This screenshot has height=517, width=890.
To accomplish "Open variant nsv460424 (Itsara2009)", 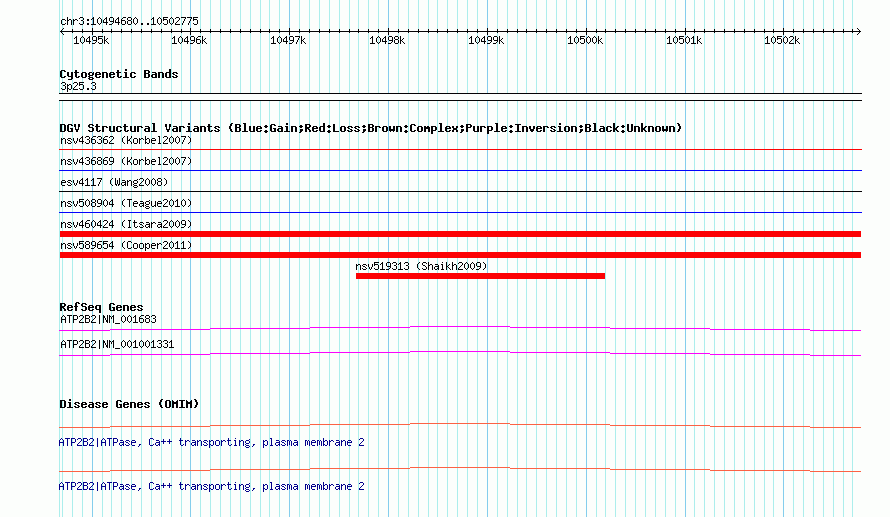I will [126, 224].
